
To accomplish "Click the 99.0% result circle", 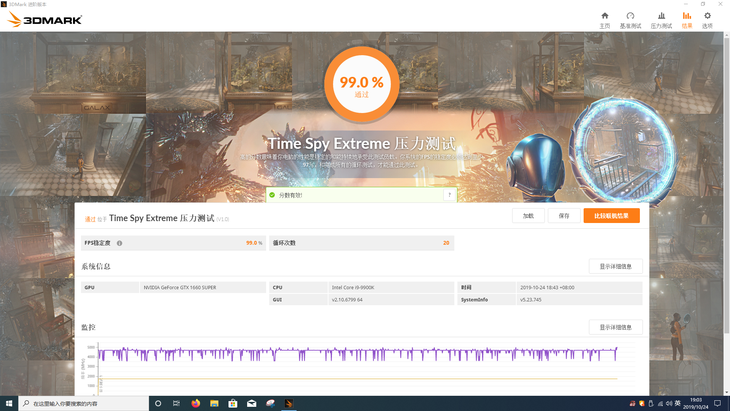I will (x=361, y=85).
